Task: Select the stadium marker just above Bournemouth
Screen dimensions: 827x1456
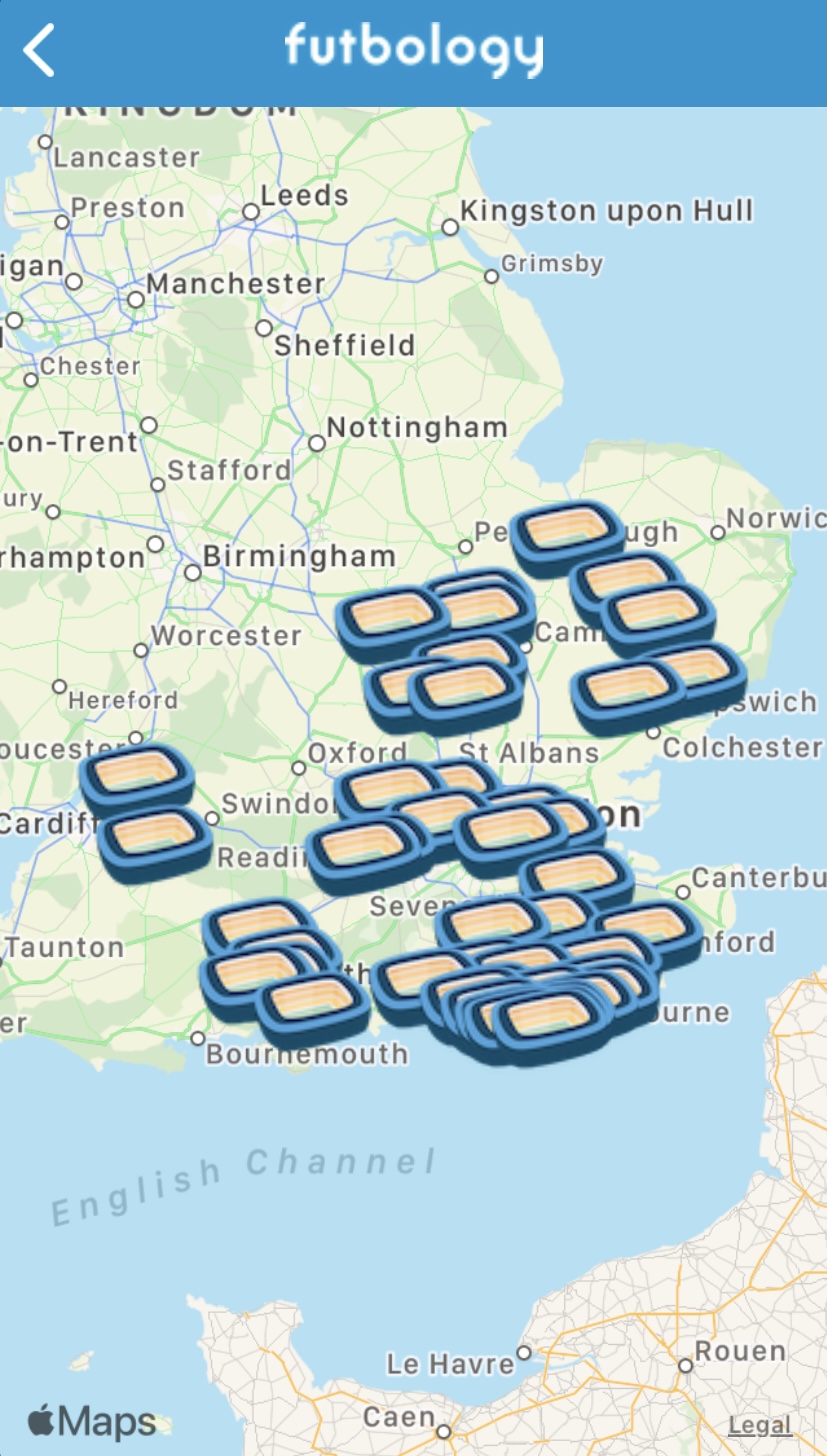Action: (x=312, y=1005)
